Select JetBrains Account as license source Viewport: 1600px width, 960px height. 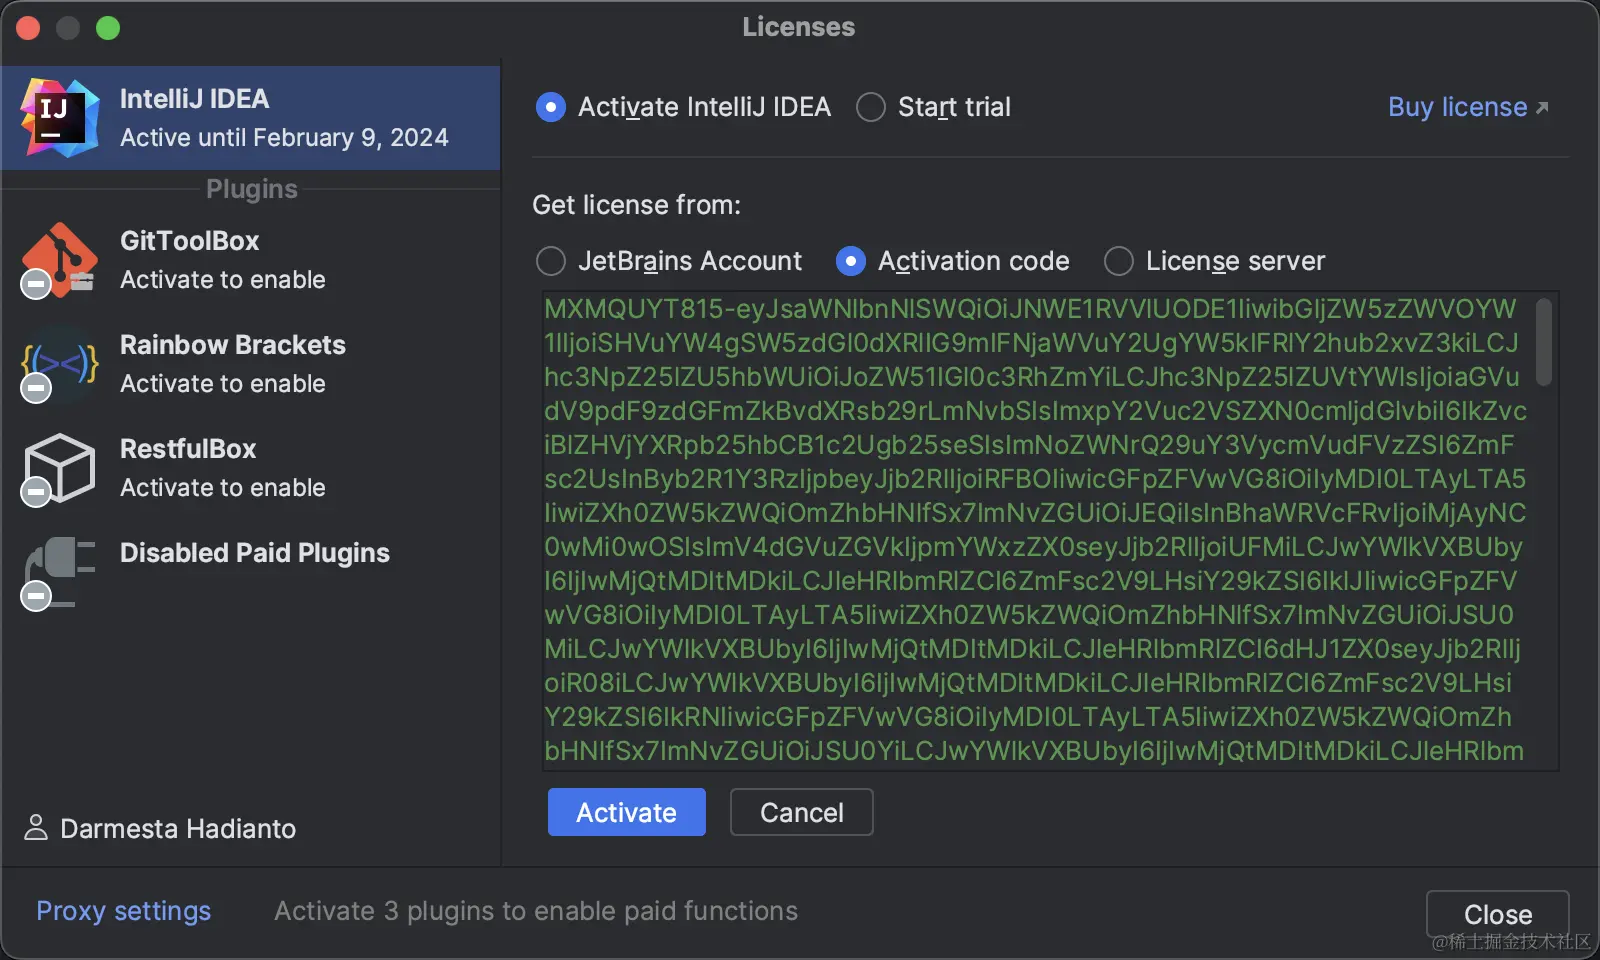551,261
